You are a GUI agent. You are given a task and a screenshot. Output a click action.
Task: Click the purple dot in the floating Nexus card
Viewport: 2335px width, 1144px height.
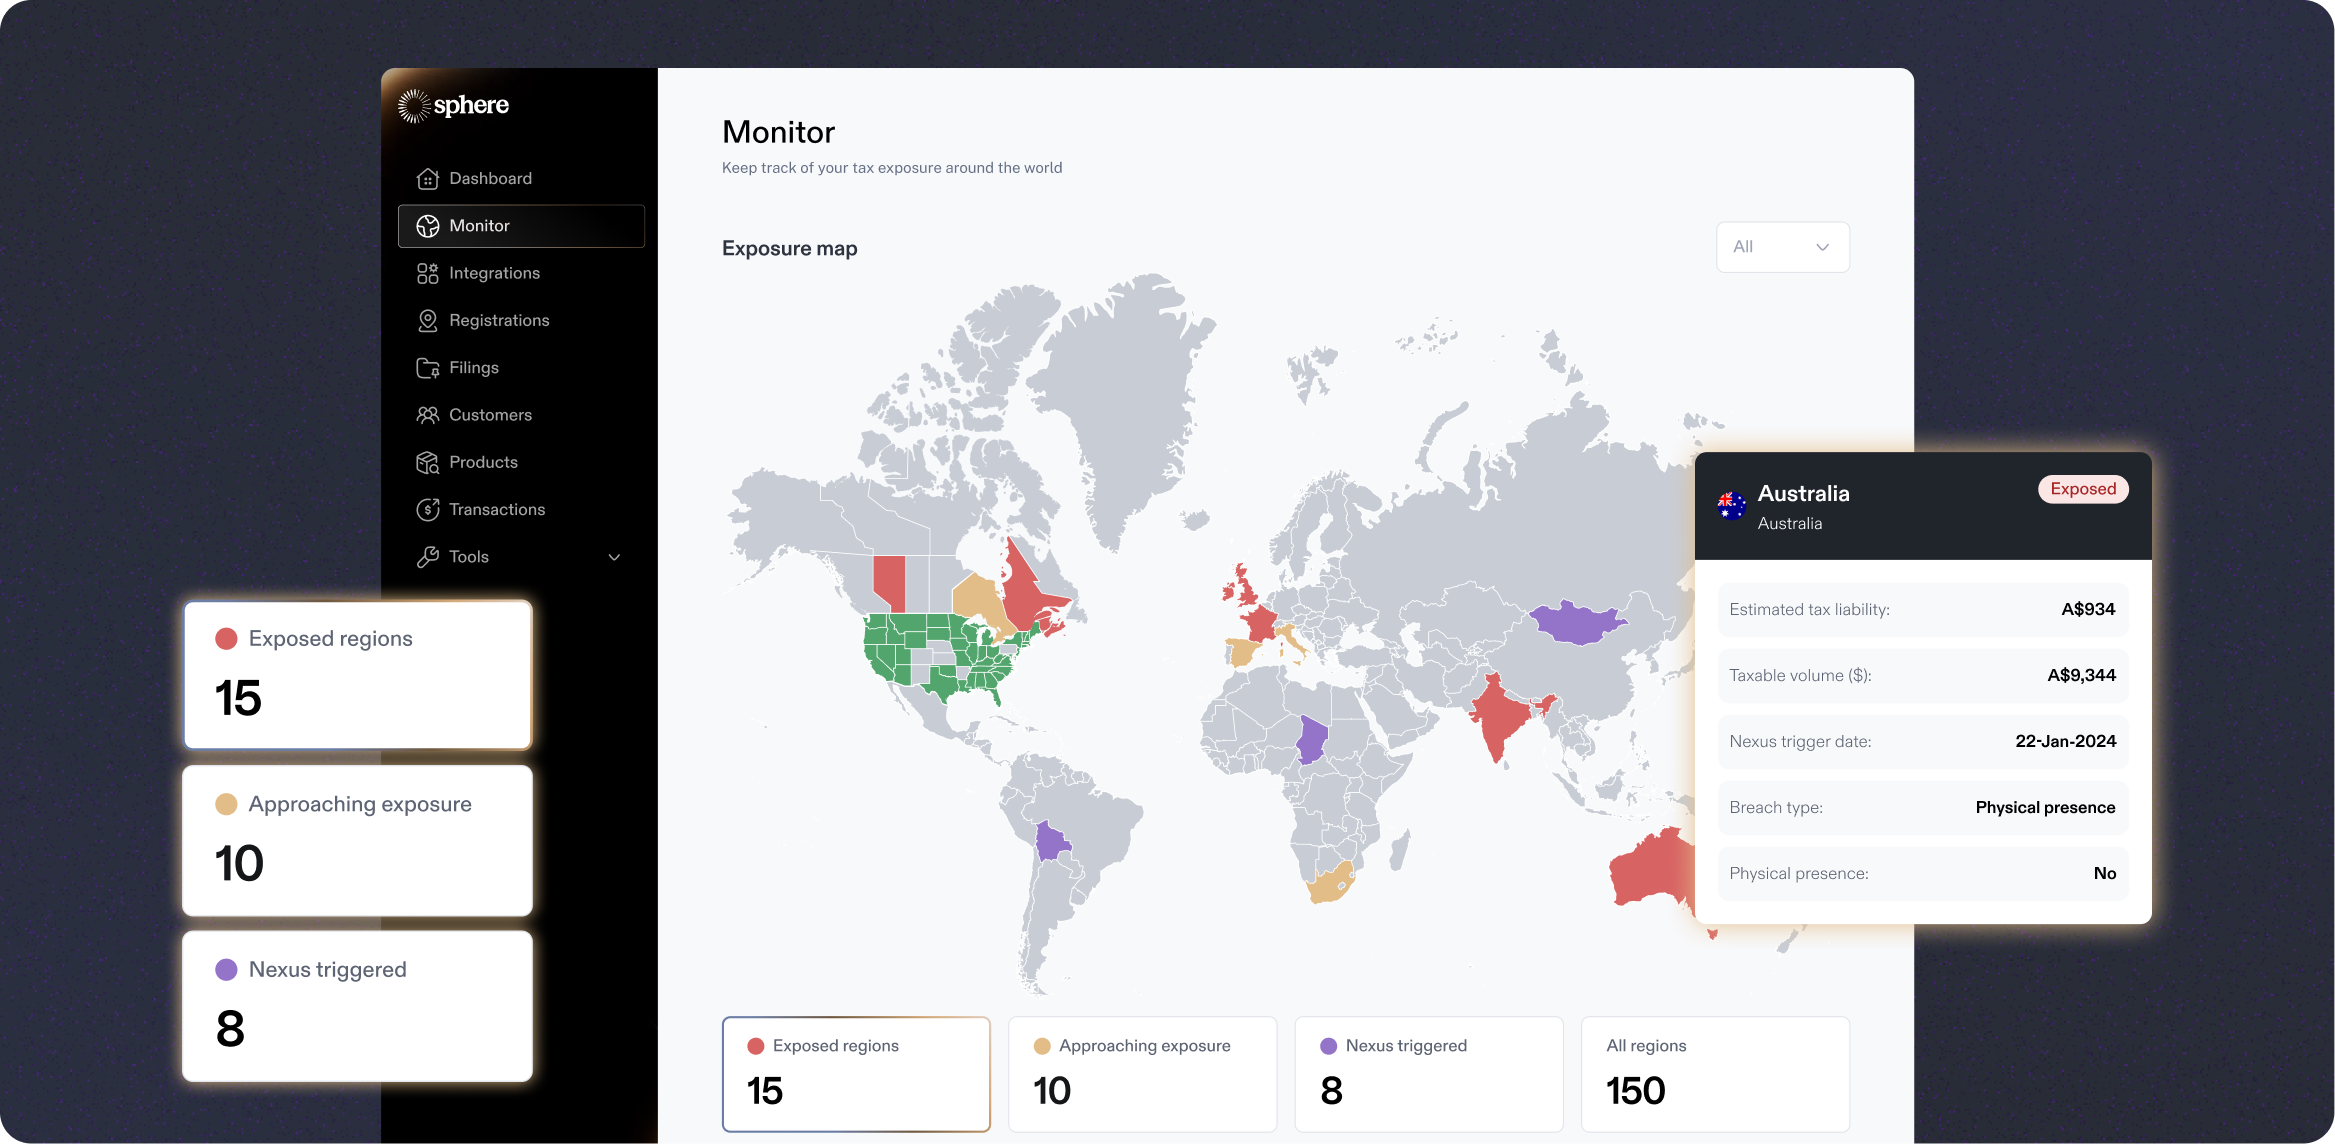227,969
